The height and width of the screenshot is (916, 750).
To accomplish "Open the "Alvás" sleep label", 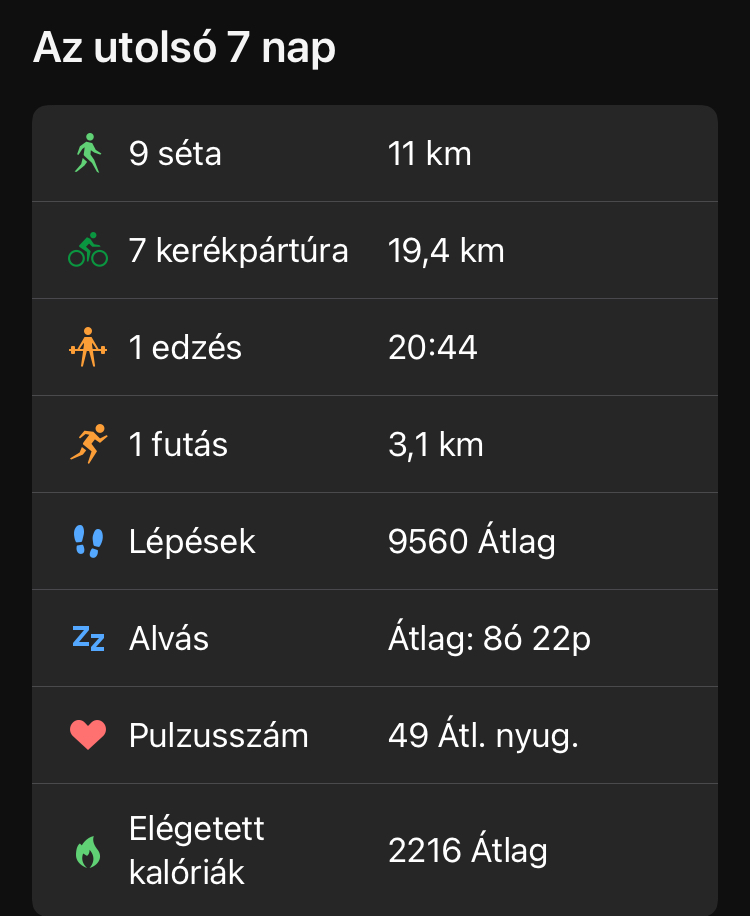I will coord(169,638).
